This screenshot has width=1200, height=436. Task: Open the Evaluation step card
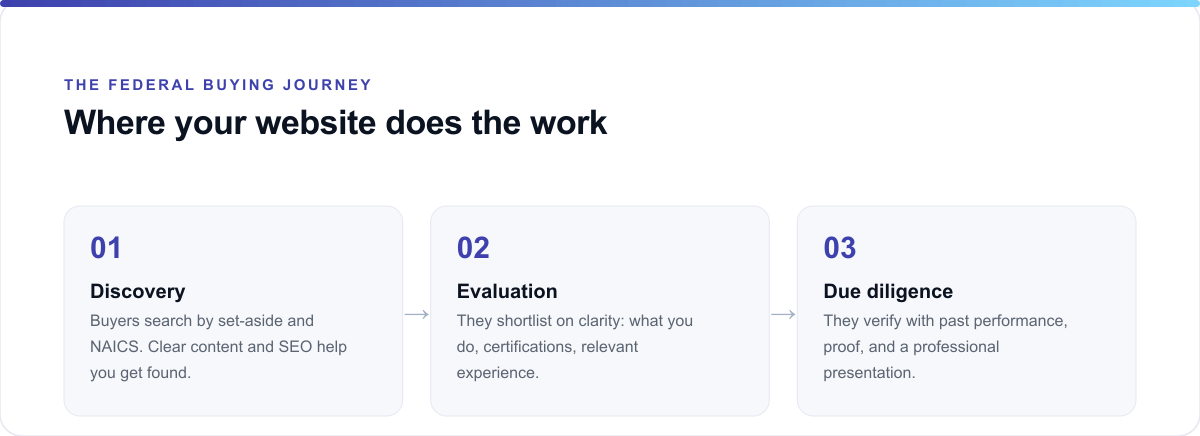click(600, 311)
